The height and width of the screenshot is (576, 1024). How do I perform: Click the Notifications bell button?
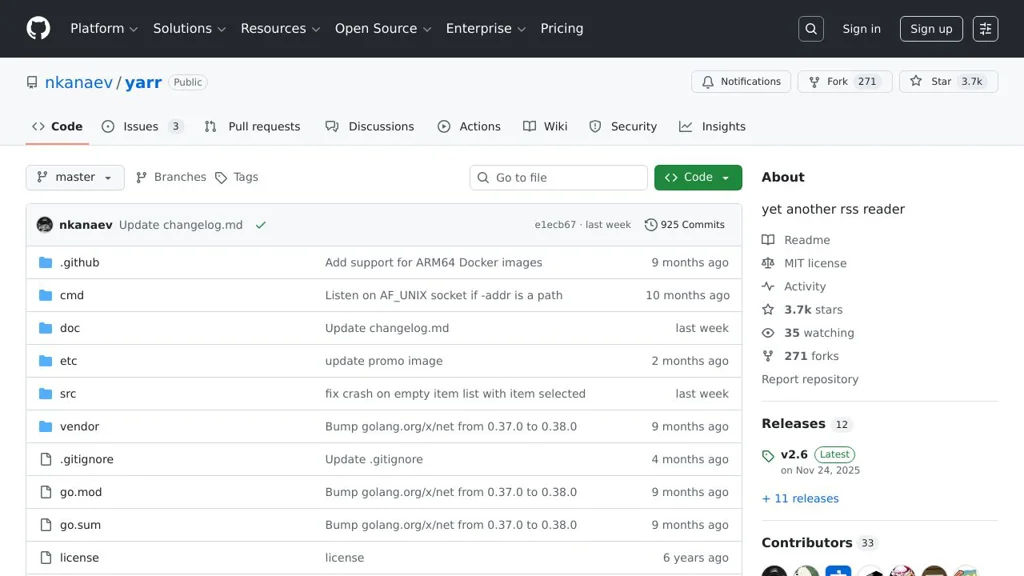point(741,82)
